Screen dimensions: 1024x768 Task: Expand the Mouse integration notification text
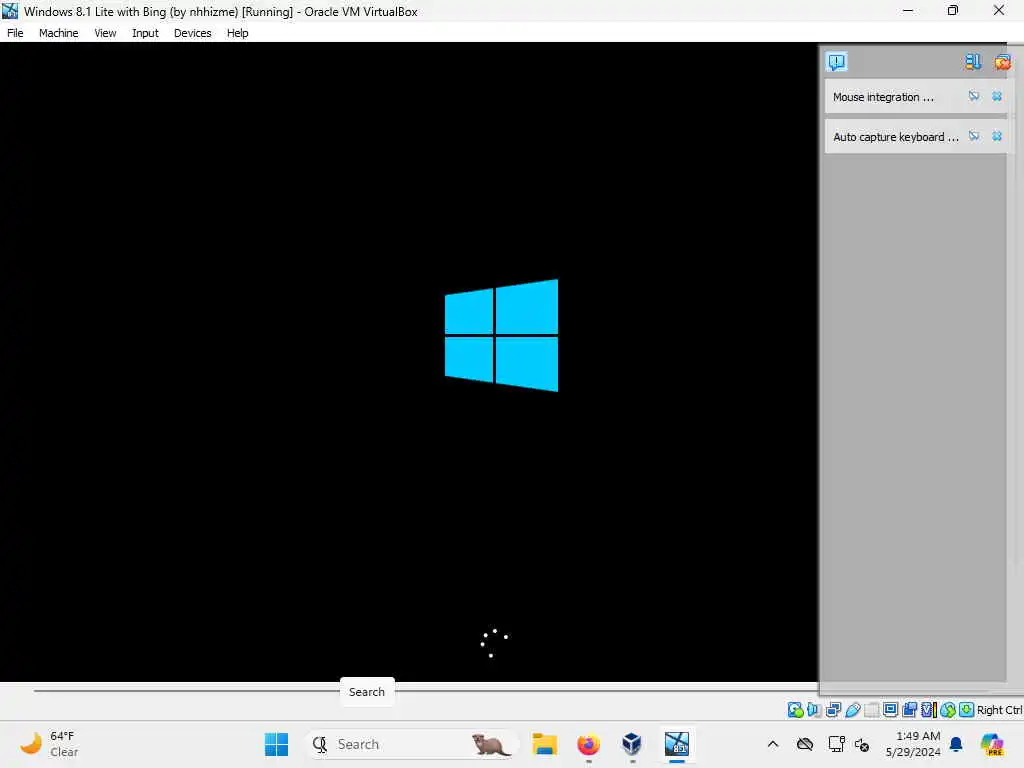(883, 97)
